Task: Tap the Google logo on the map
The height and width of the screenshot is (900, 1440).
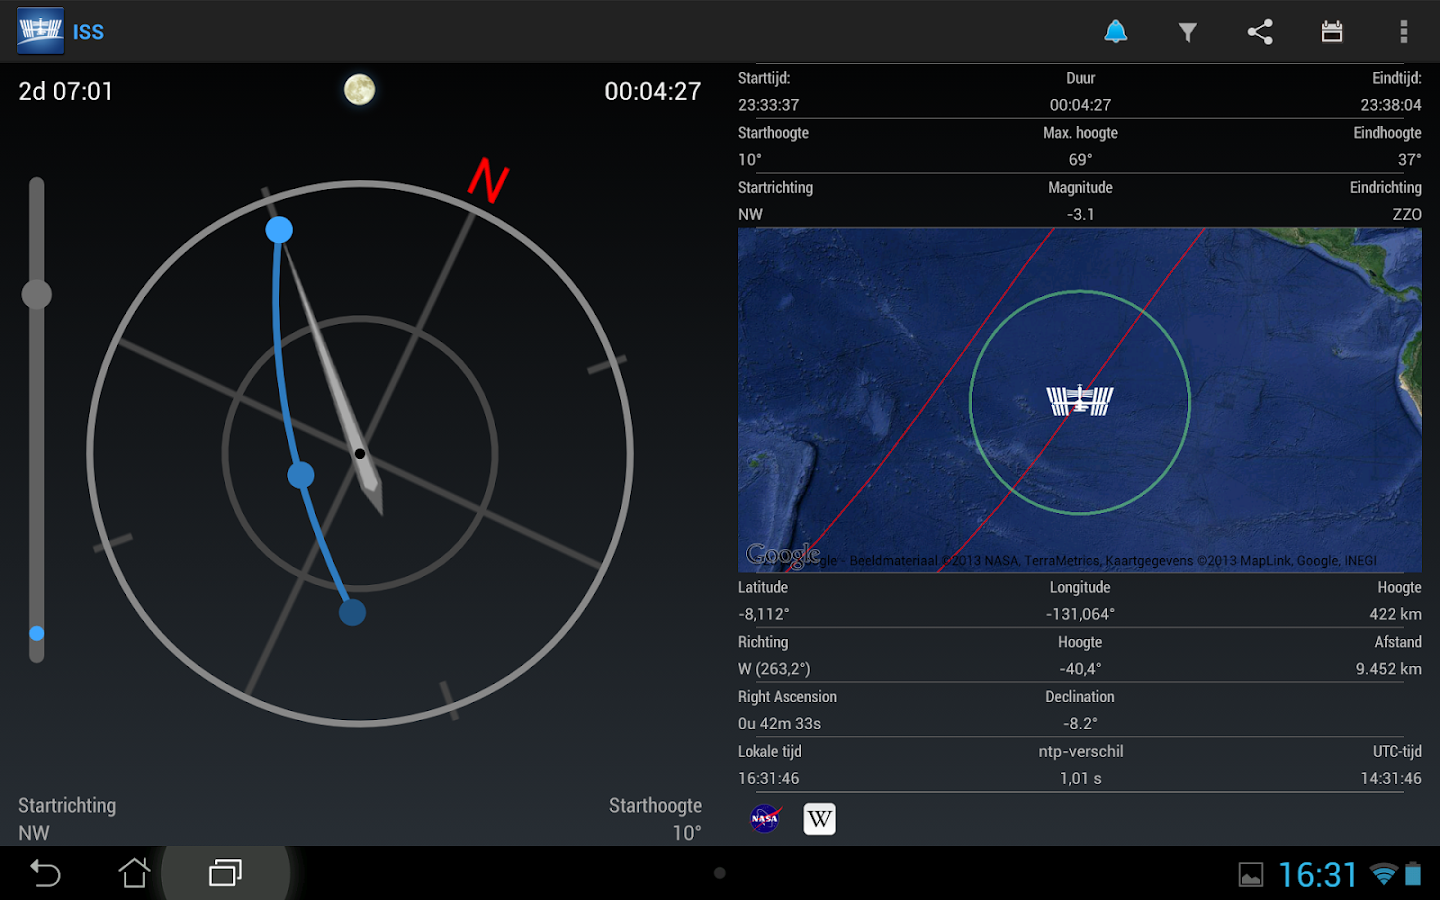Action: pyautogui.click(x=785, y=552)
